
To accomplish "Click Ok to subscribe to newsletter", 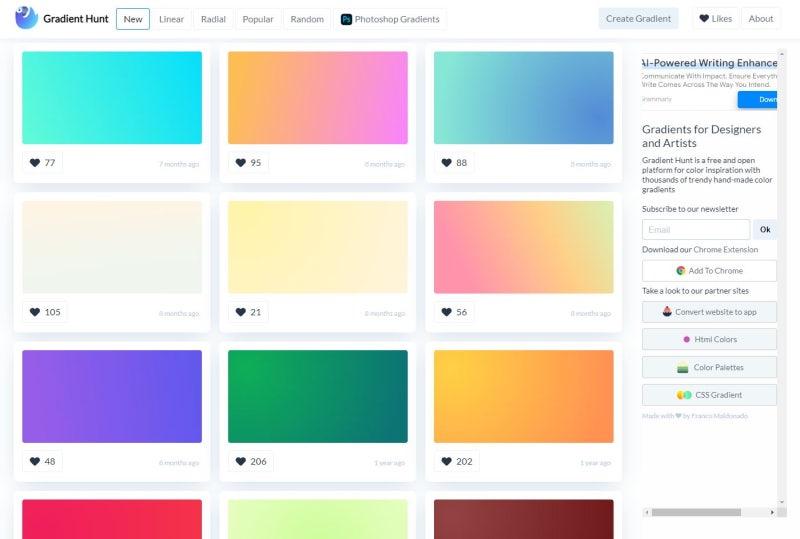I will [765, 230].
